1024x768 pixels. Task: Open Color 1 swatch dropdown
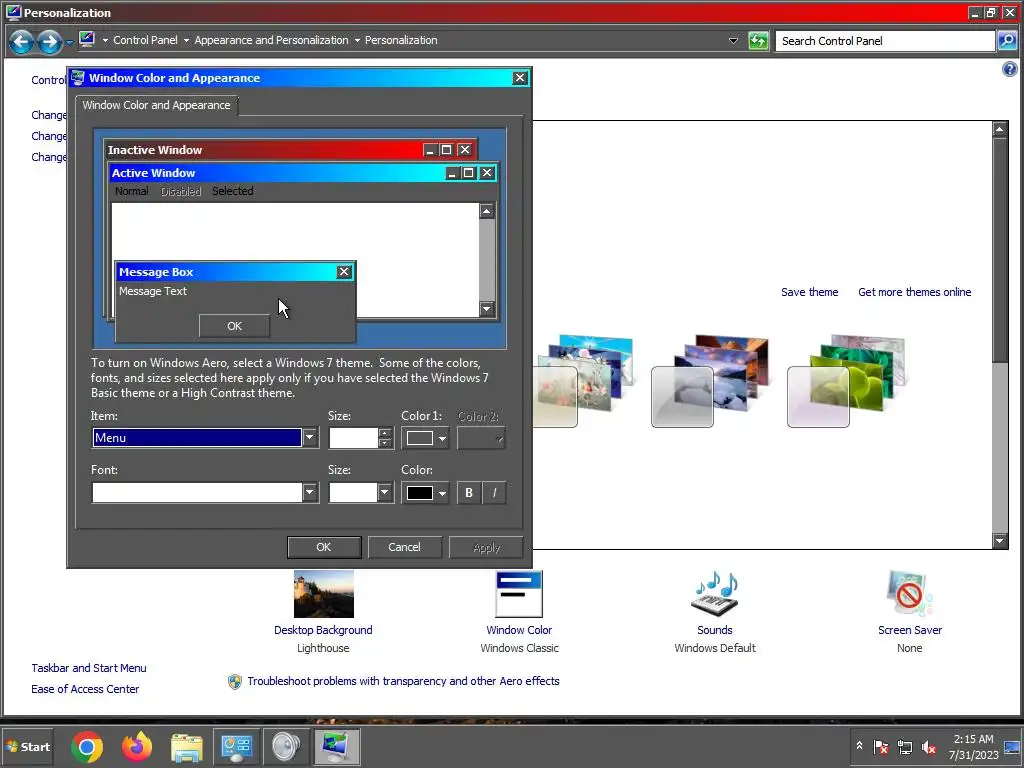[x=425, y=438]
